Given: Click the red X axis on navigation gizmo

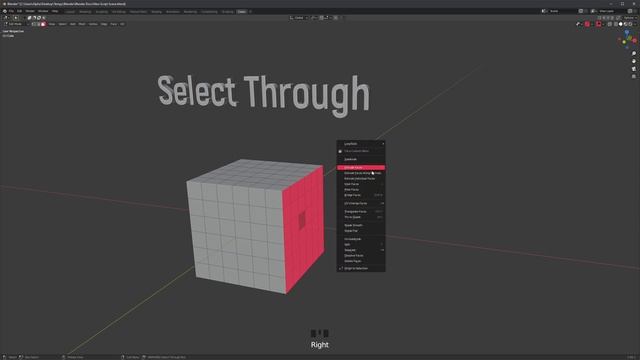Looking at the screenshot, I should pyautogui.click(x=634, y=40).
